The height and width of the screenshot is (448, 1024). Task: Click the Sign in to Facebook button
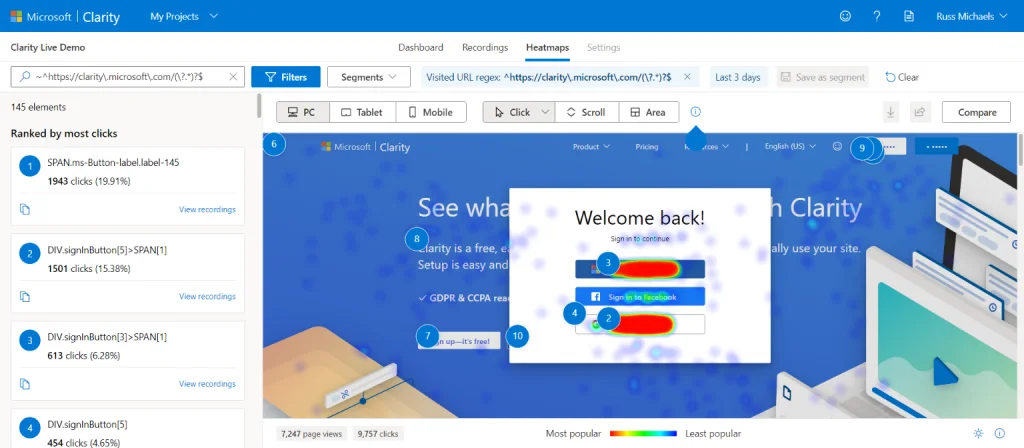(640, 296)
